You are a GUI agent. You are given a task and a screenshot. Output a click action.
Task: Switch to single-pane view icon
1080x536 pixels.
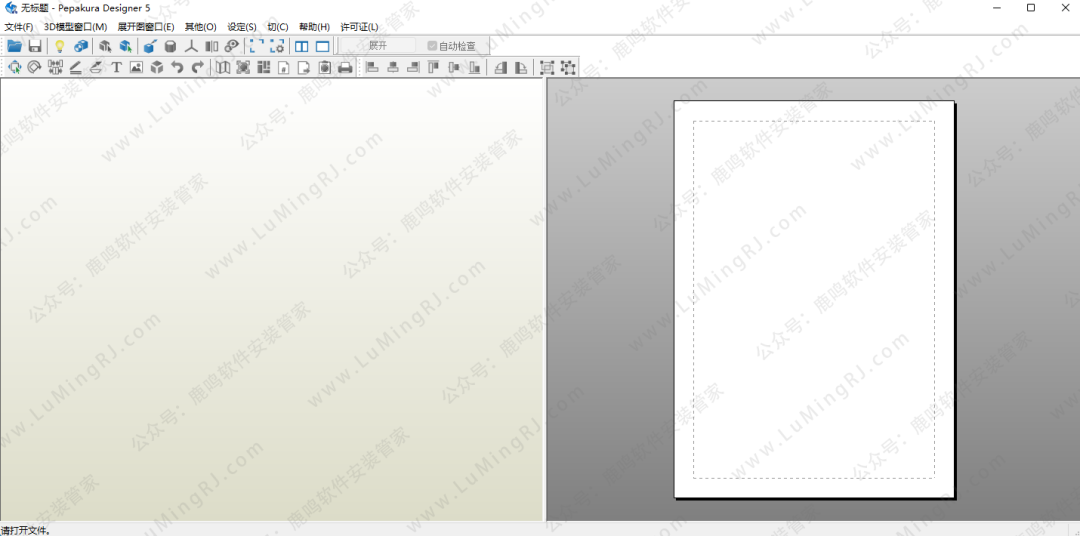pyautogui.click(x=322, y=46)
